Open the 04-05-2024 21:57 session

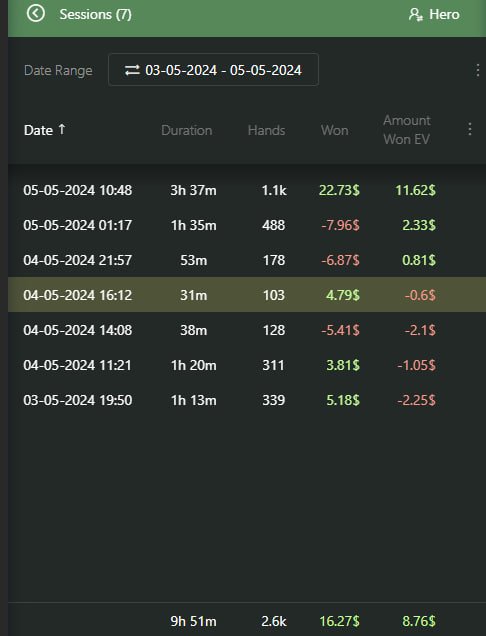(247, 260)
